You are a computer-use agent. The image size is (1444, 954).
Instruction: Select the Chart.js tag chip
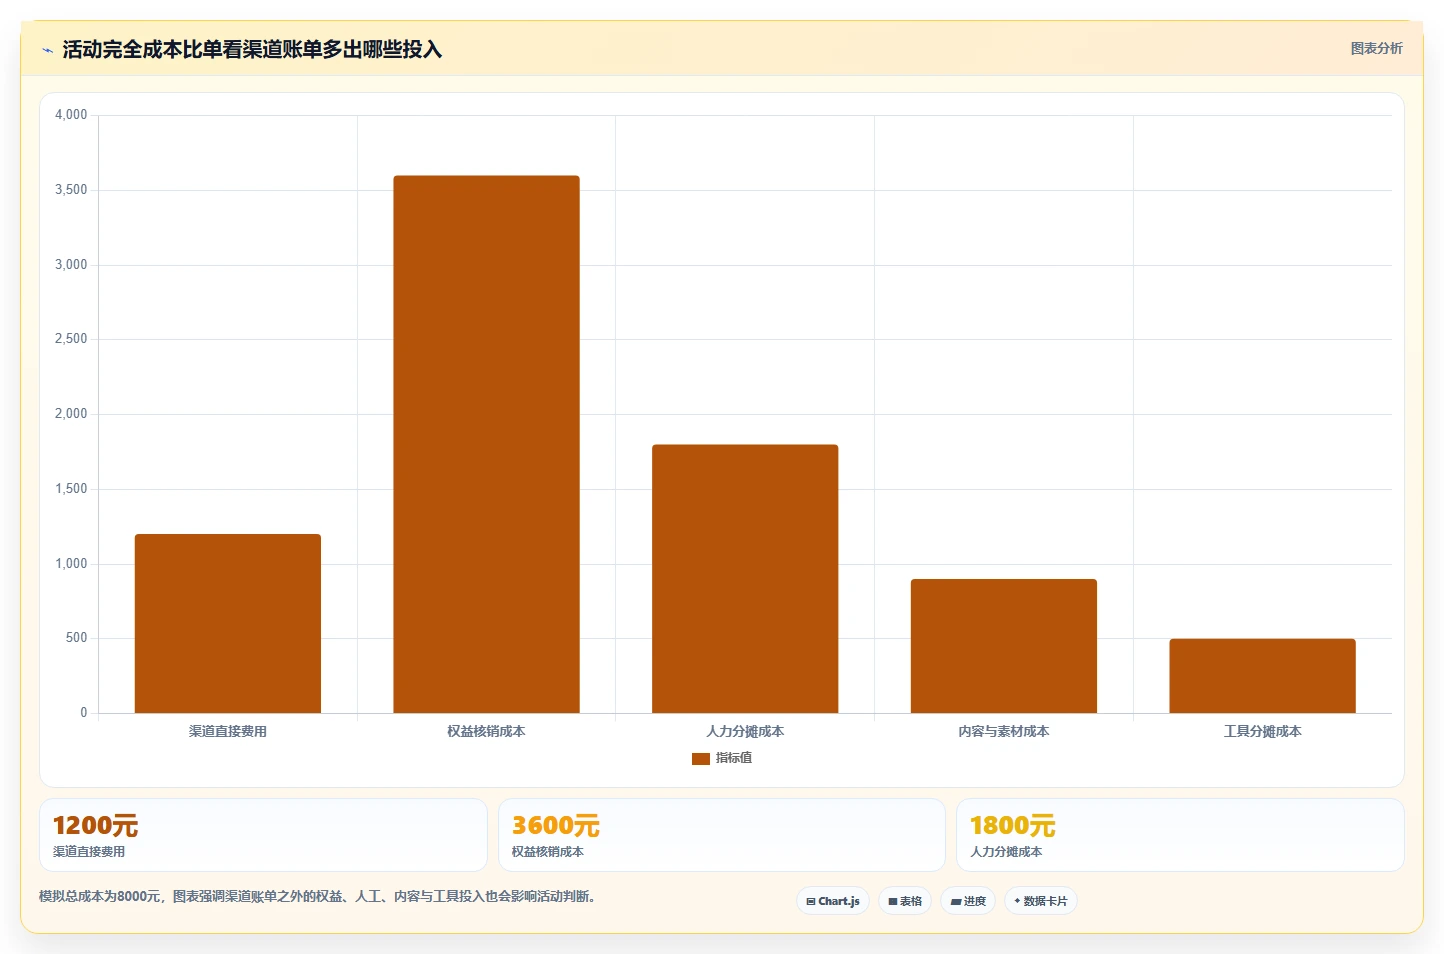pos(833,901)
